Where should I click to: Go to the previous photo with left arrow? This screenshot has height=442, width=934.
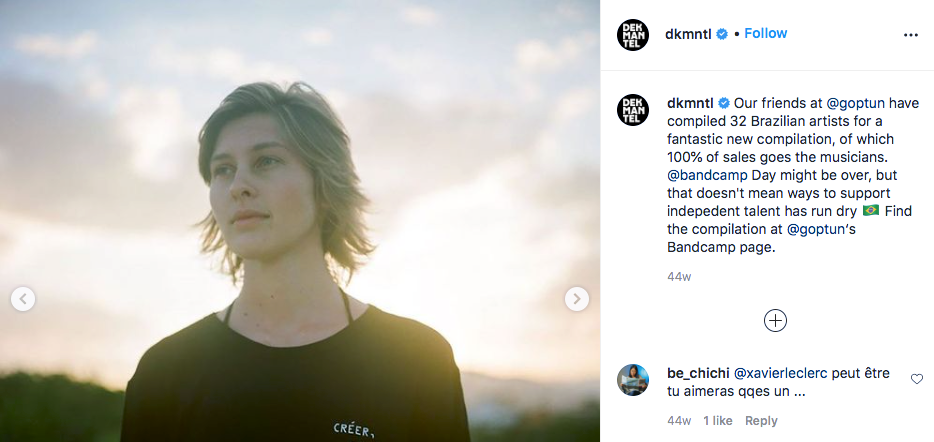pyautogui.click(x=23, y=298)
